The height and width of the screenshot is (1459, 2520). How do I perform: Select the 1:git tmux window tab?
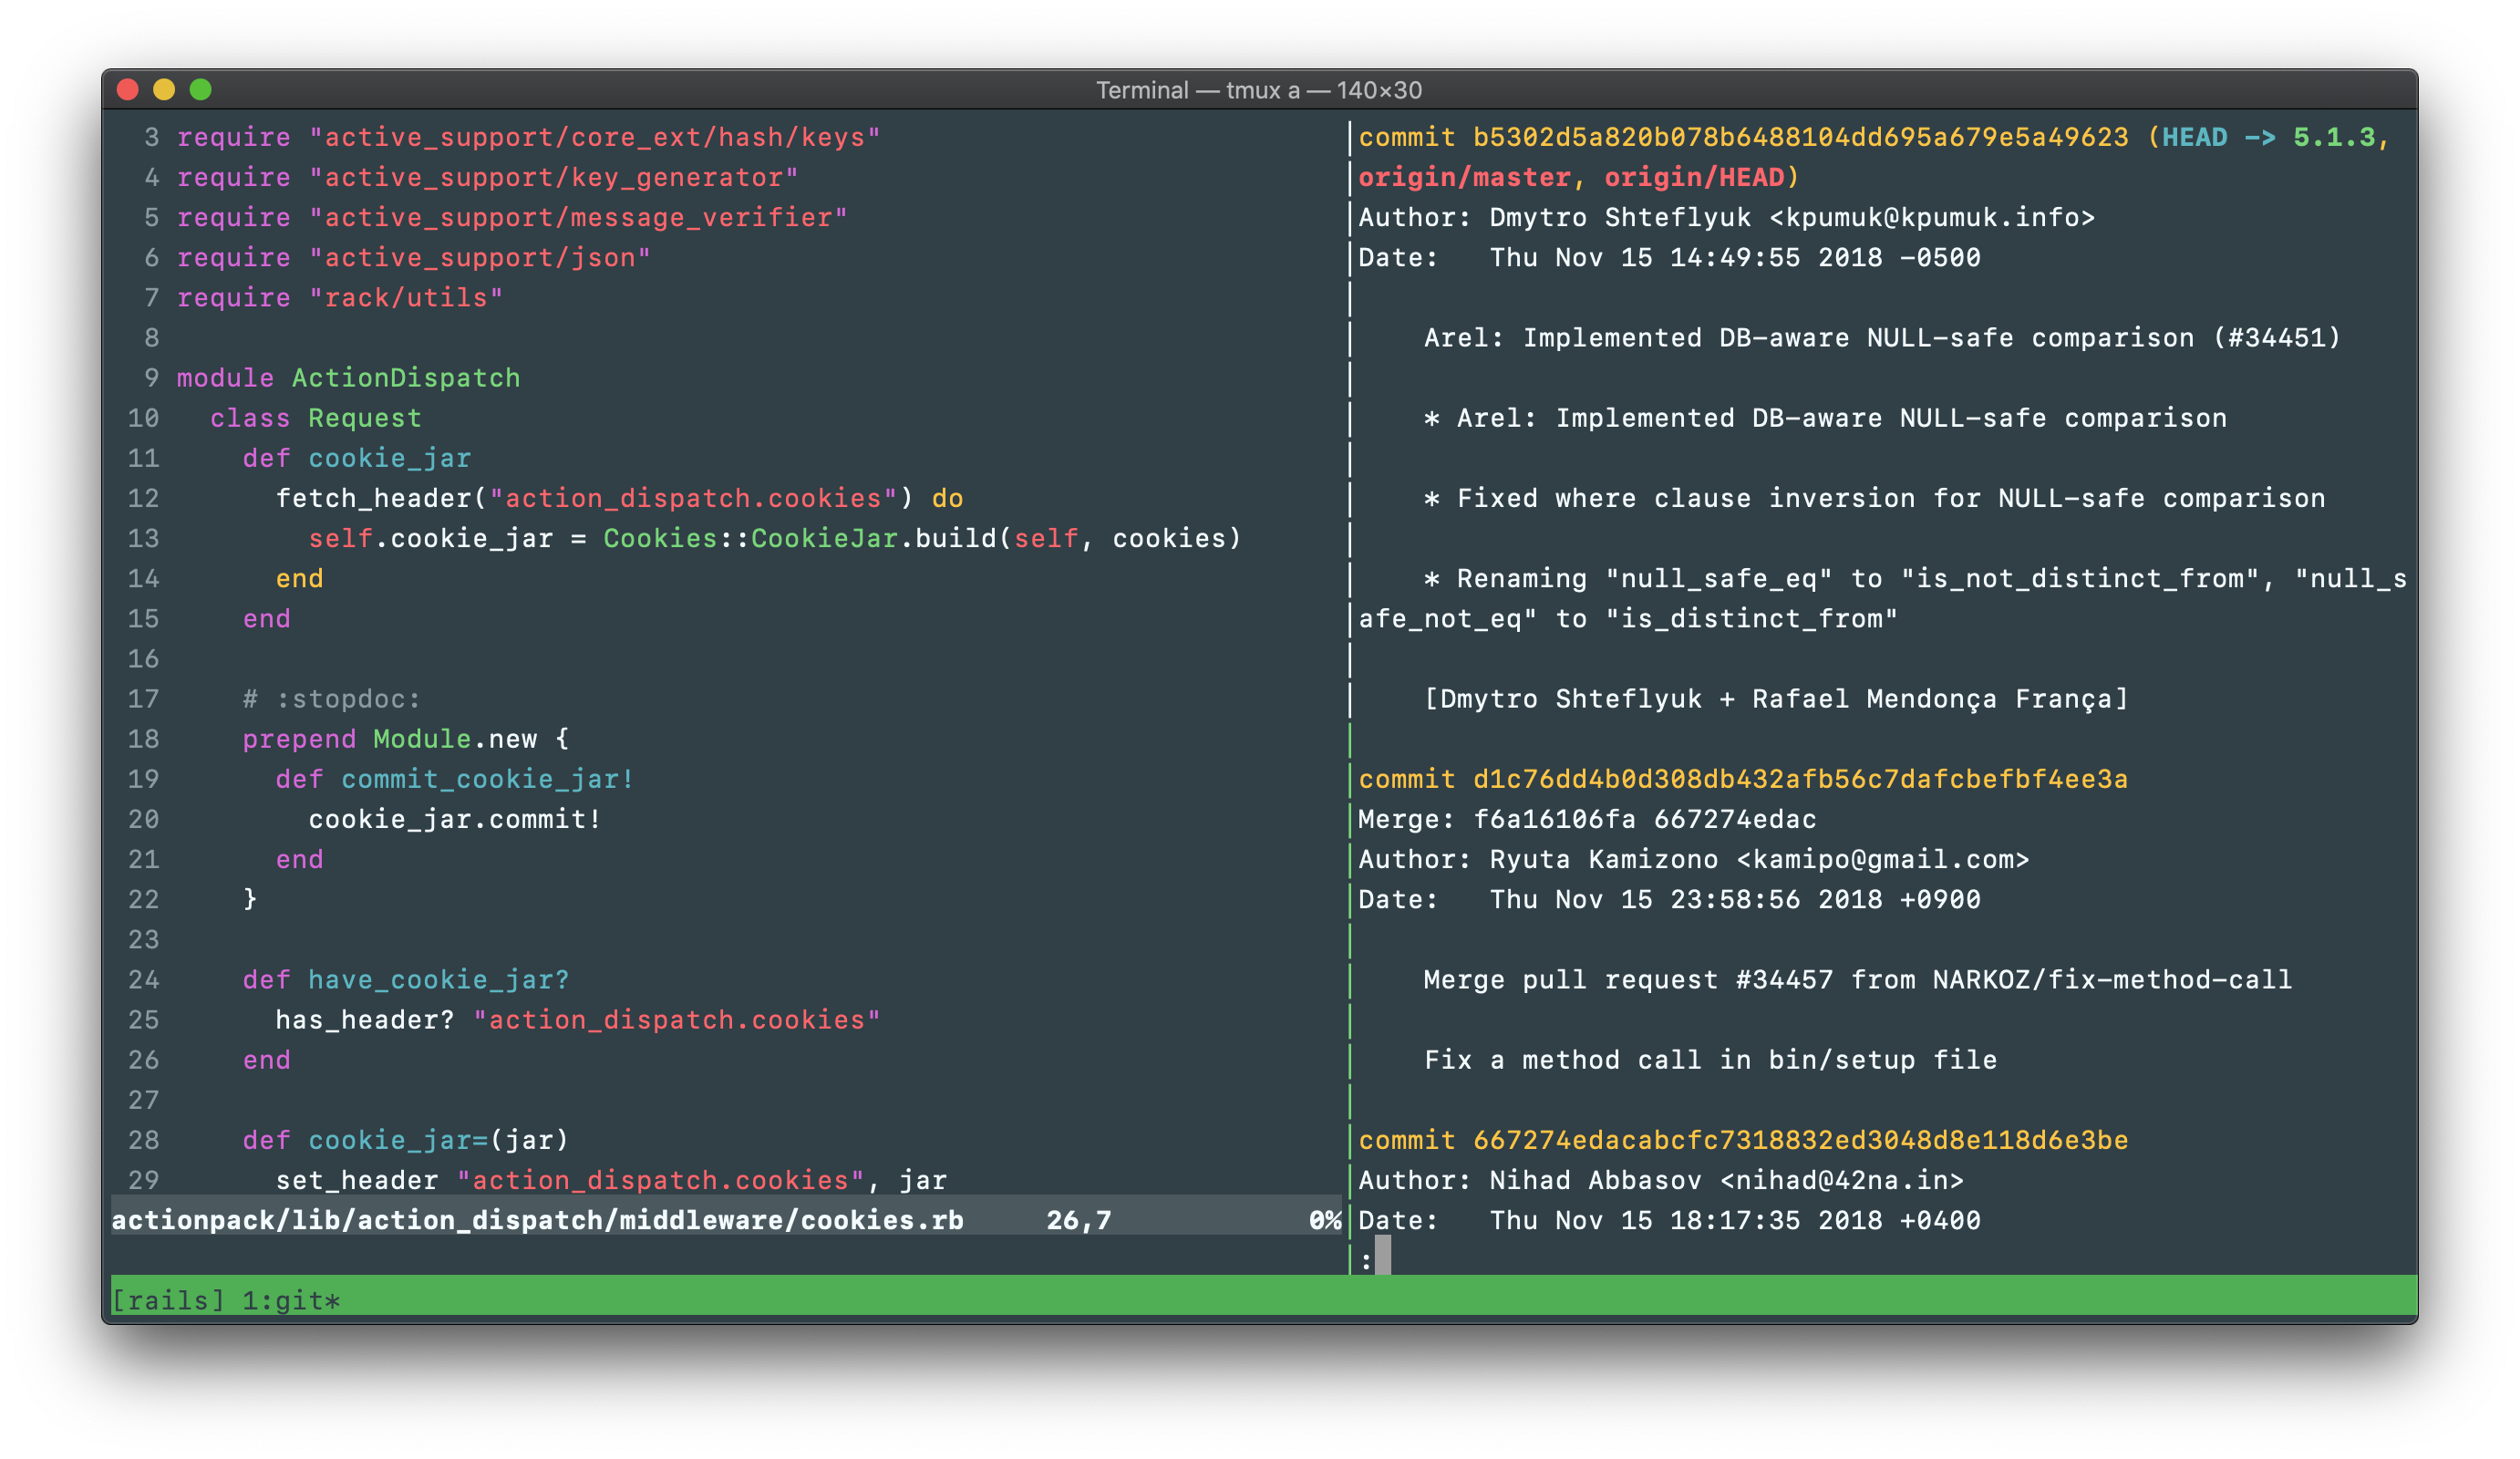tap(291, 1300)
